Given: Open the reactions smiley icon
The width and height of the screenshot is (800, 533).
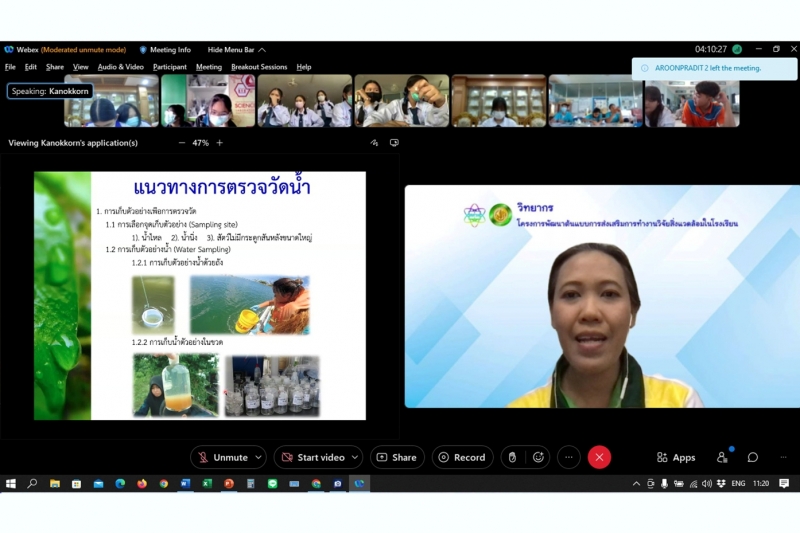Looking at the screenshot, I should [539, 457].
